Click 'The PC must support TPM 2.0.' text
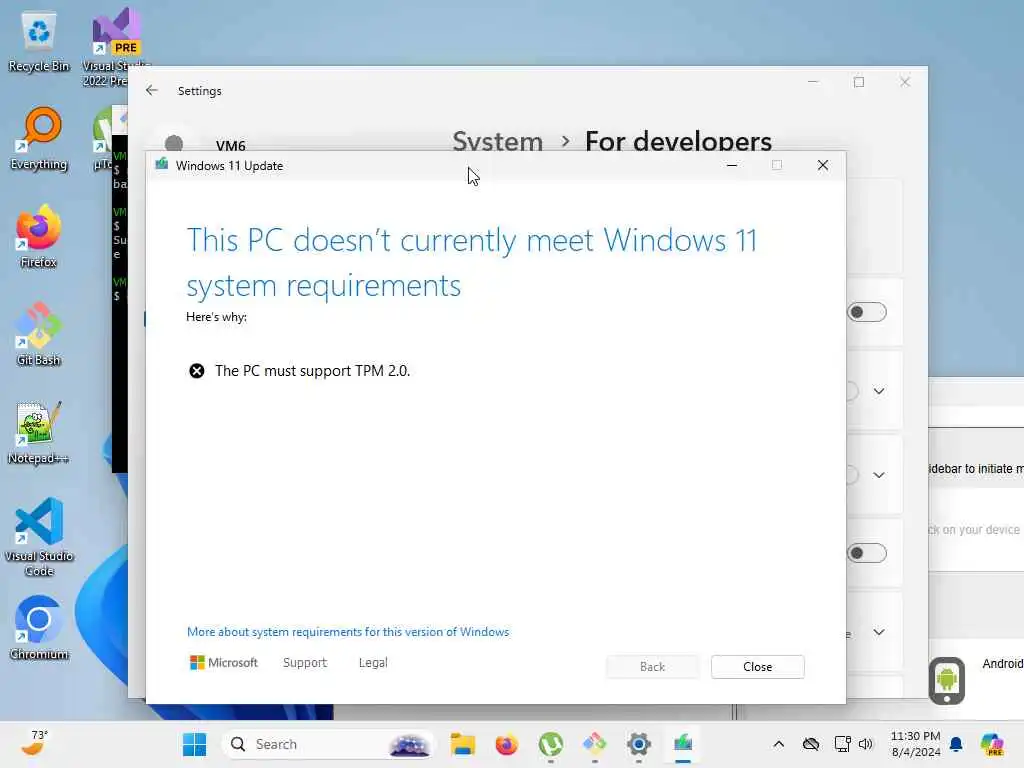This screenshot has width=1024, height=768. [x=312, y=371]
